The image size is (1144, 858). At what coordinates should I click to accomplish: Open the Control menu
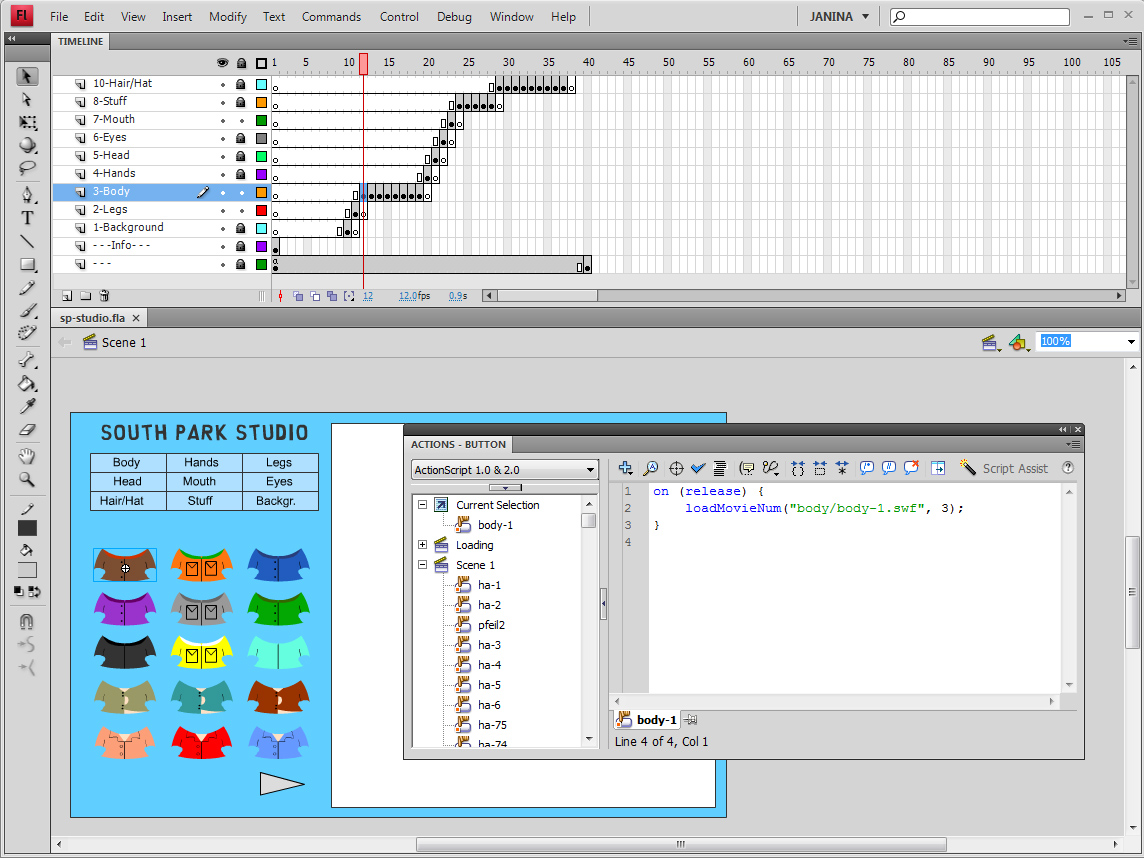399,16
